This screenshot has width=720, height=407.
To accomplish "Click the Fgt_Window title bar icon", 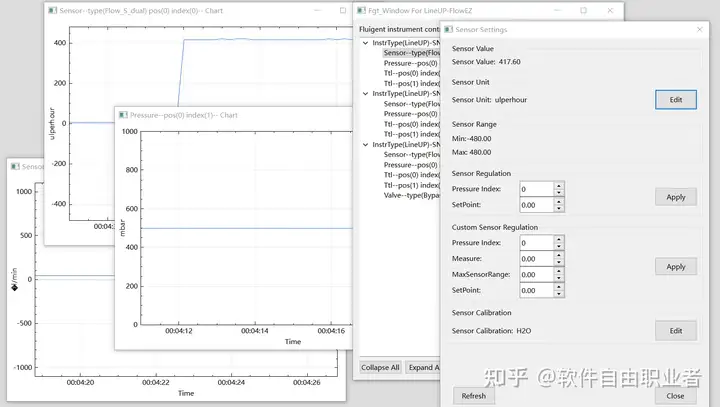I will click(x=361, y=11).
